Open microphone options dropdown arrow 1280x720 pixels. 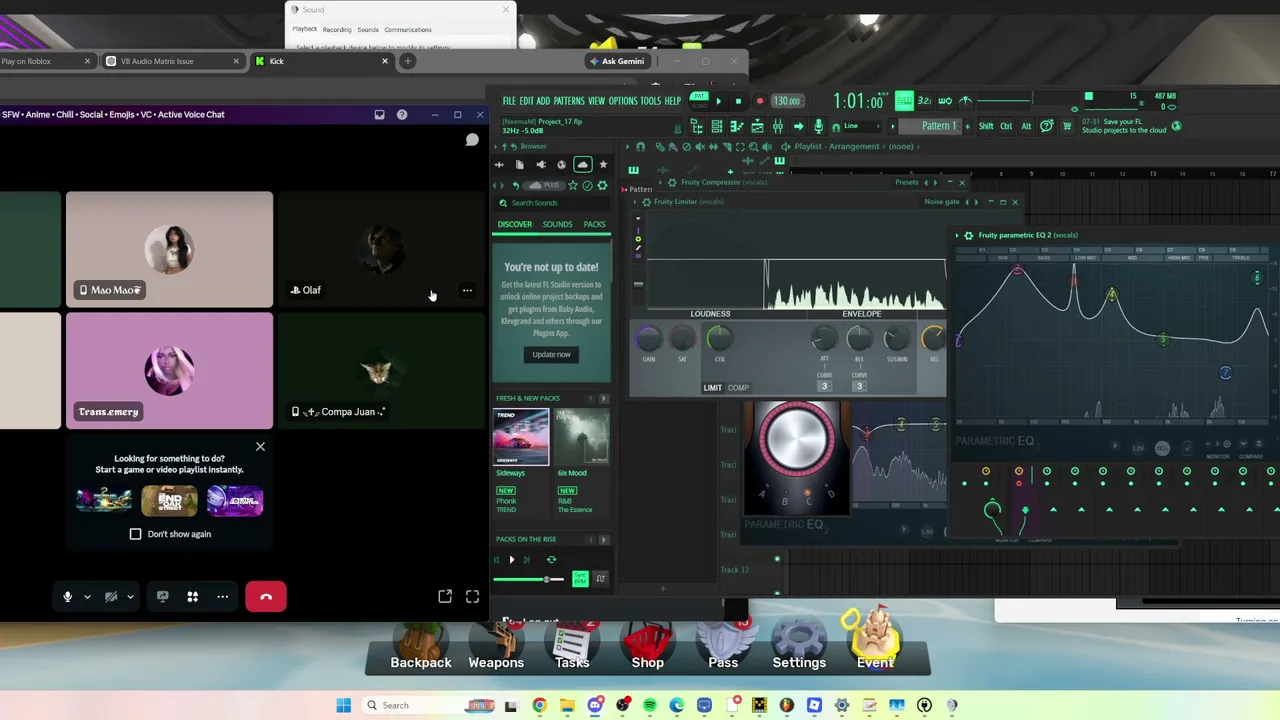pos(87,597)
